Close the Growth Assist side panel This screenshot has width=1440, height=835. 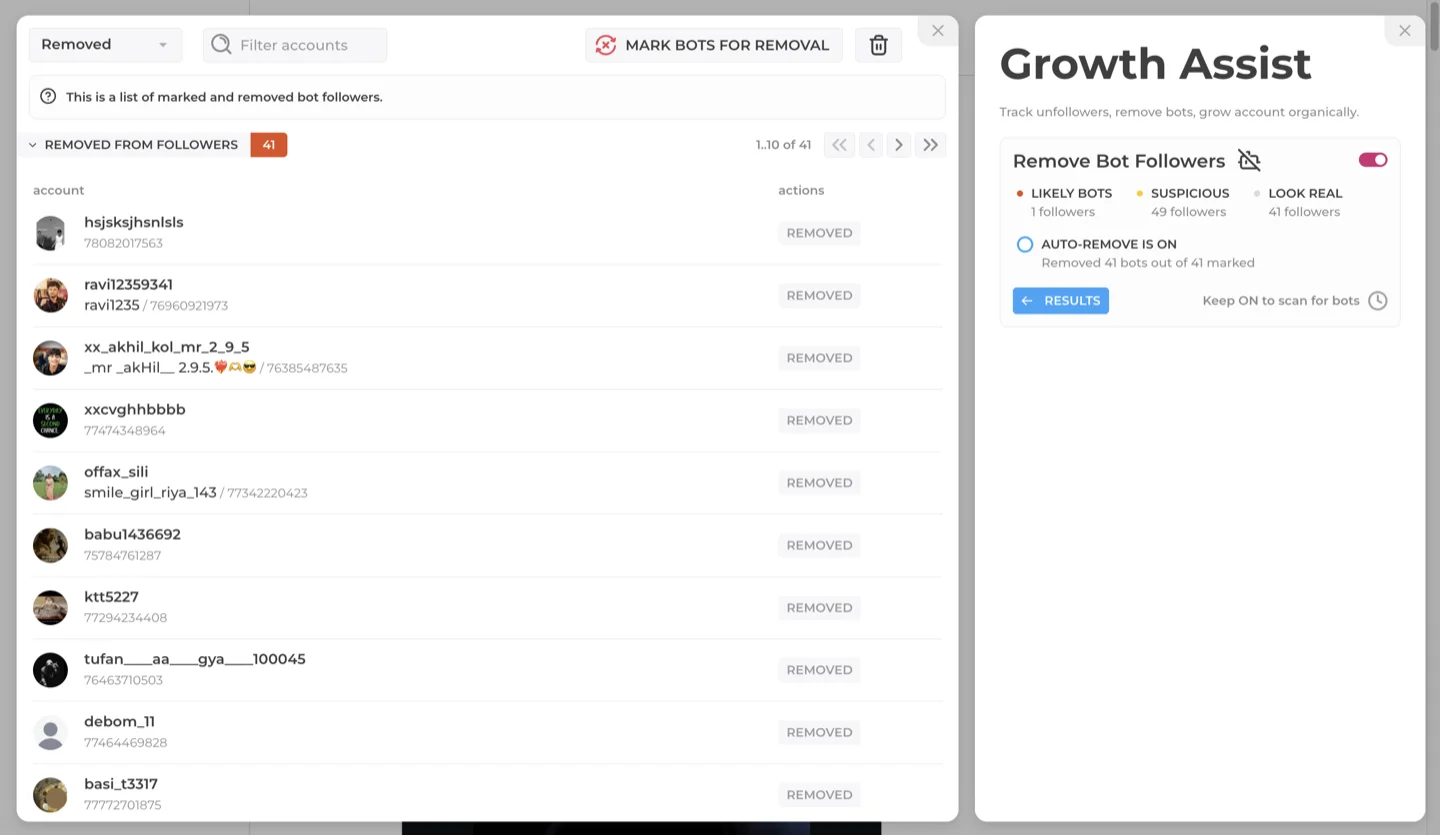coord(1404,30)
